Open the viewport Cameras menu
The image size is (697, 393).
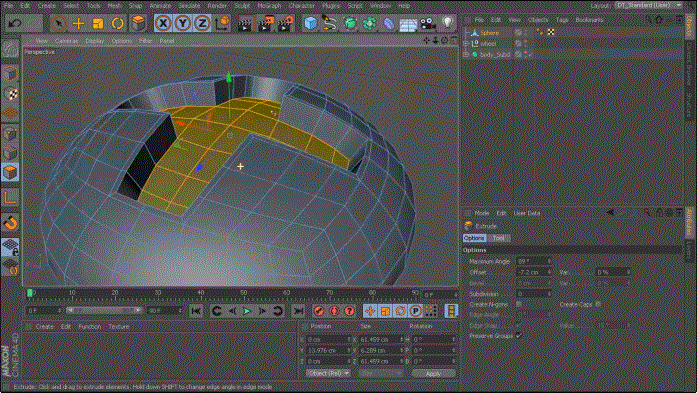tap(66, 40)
